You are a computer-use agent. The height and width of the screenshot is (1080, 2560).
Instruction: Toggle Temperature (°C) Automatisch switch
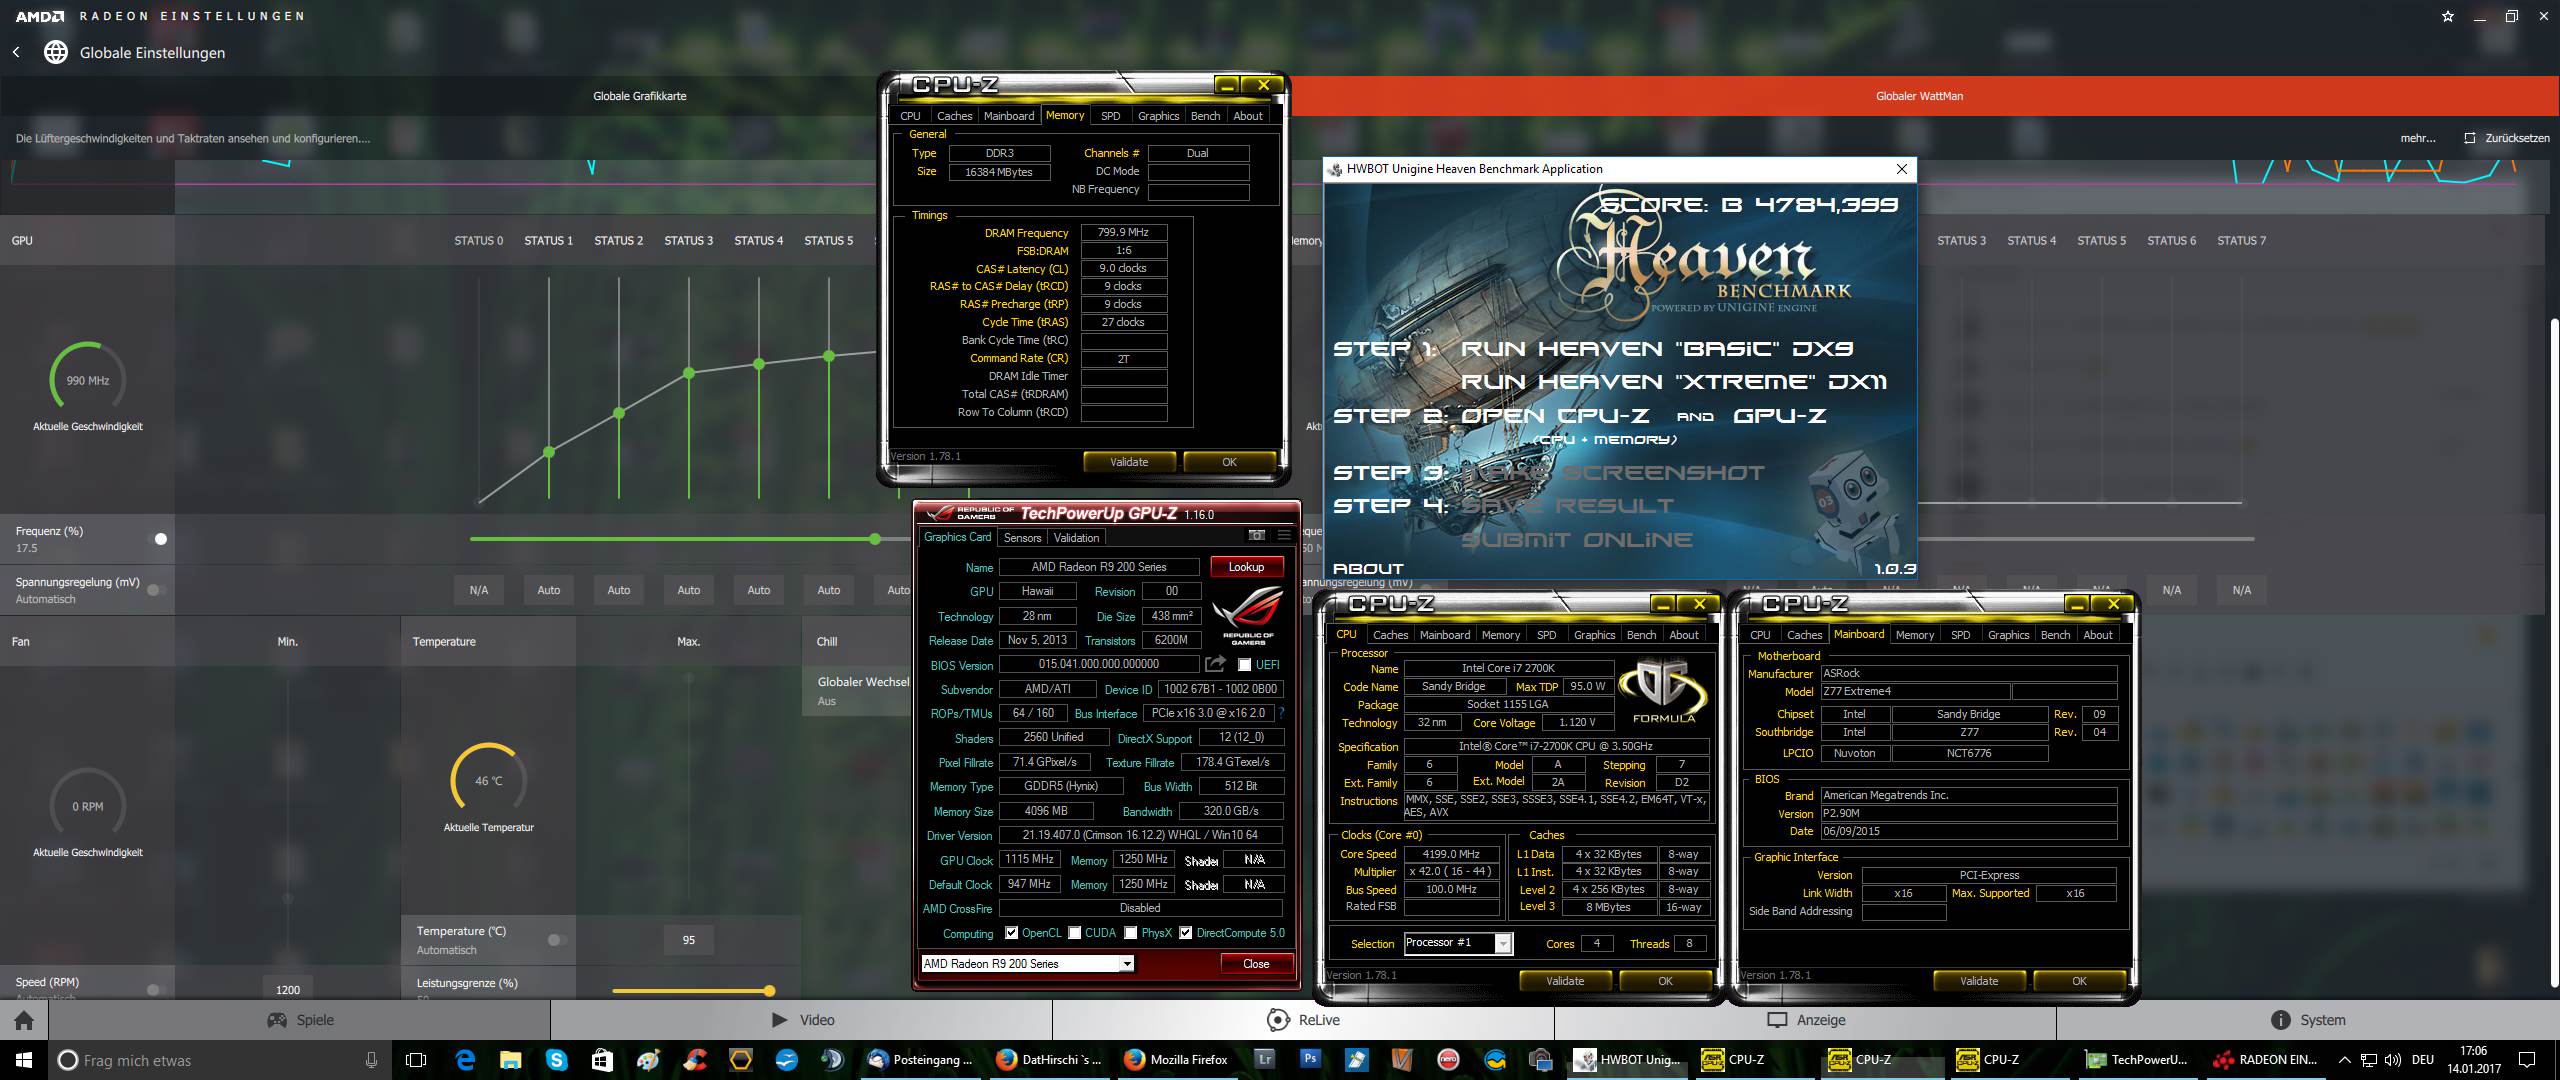pos(557,940)
